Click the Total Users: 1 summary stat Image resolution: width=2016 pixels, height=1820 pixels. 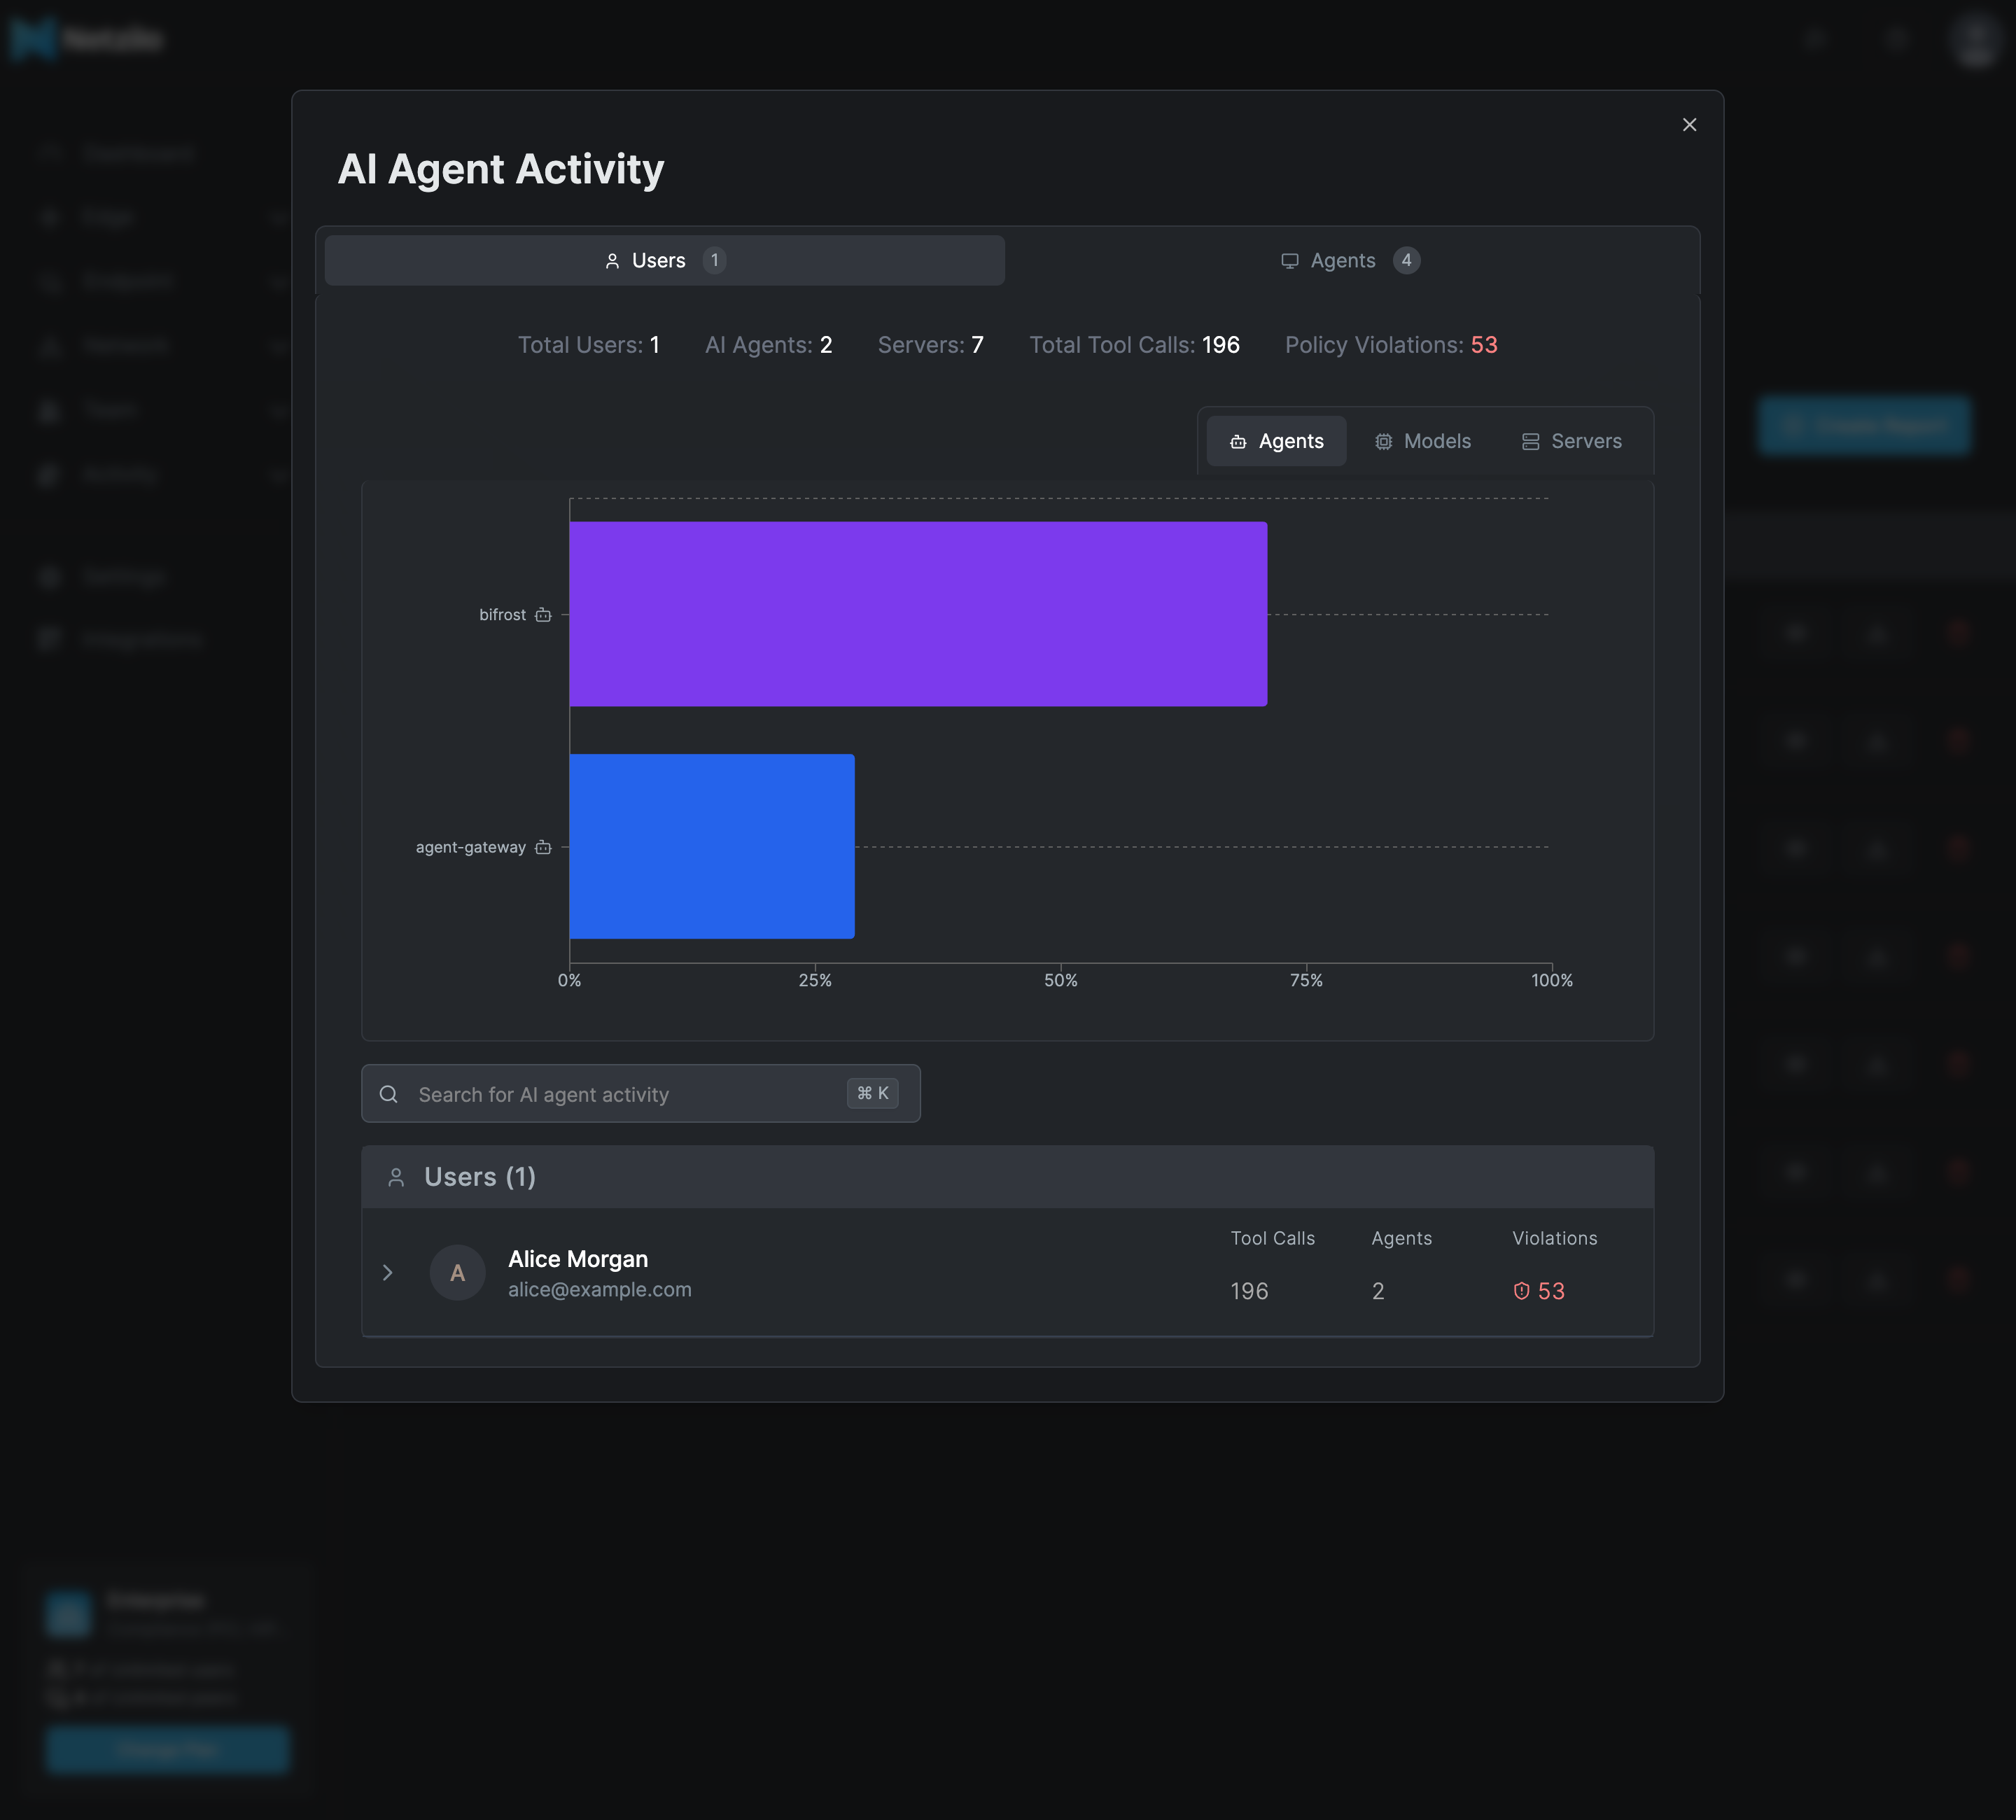pos(588,345)
